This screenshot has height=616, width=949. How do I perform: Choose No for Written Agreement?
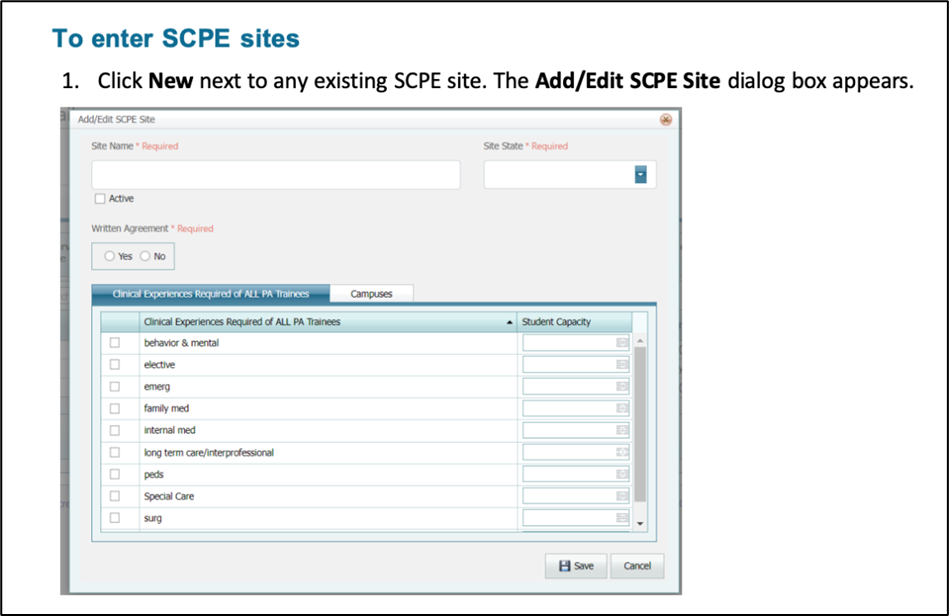click(145, 256)
